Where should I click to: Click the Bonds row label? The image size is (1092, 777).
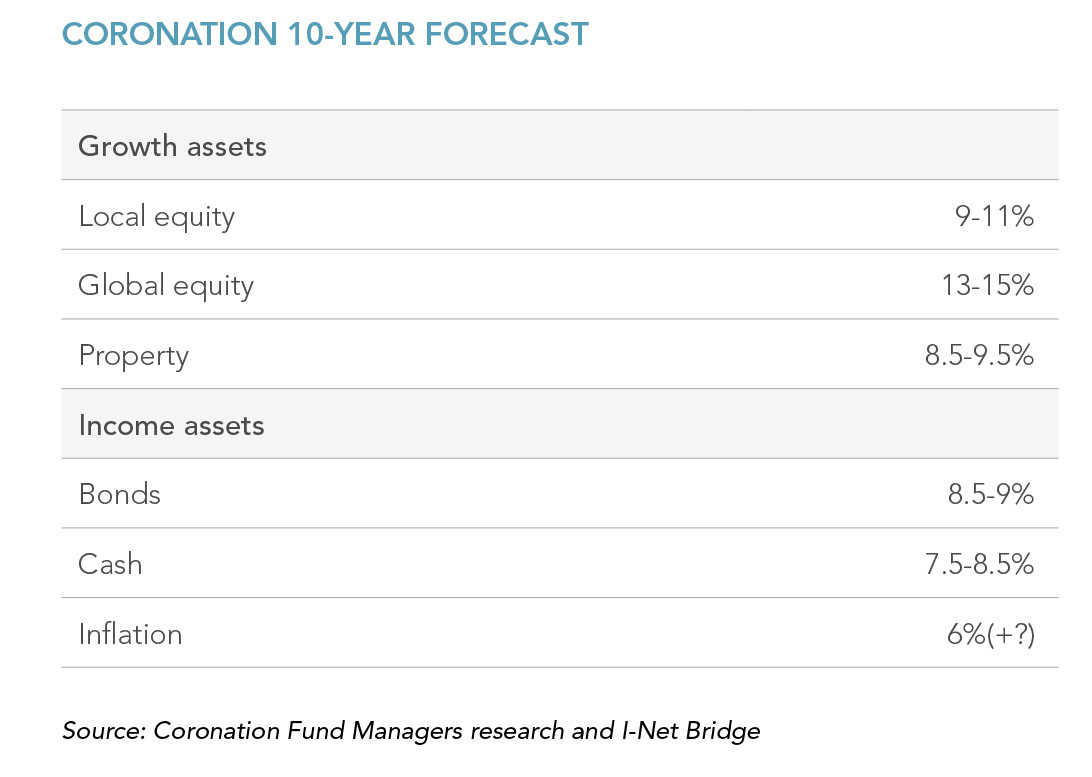[120, 494]
